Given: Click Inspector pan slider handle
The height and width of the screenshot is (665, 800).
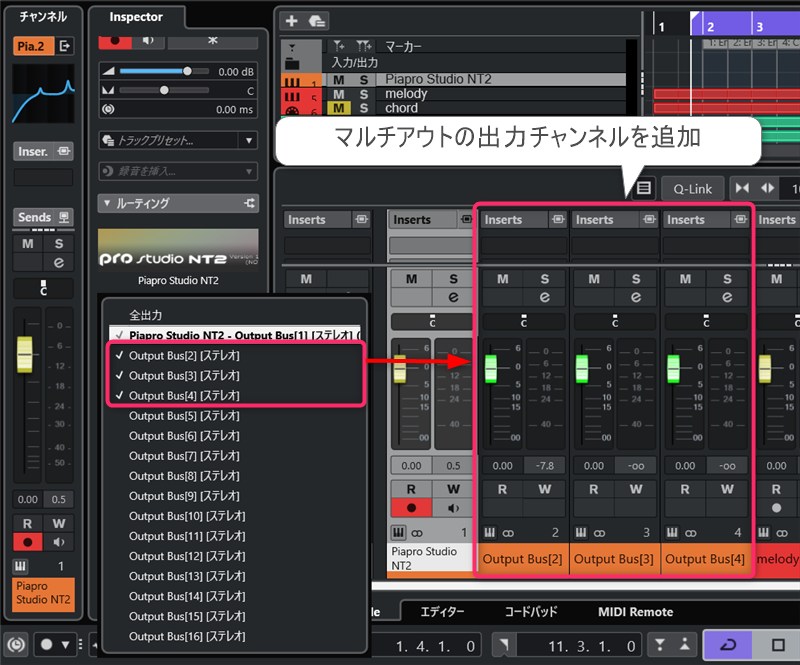Looking at the screenshot, I should [x=164, y=90].
